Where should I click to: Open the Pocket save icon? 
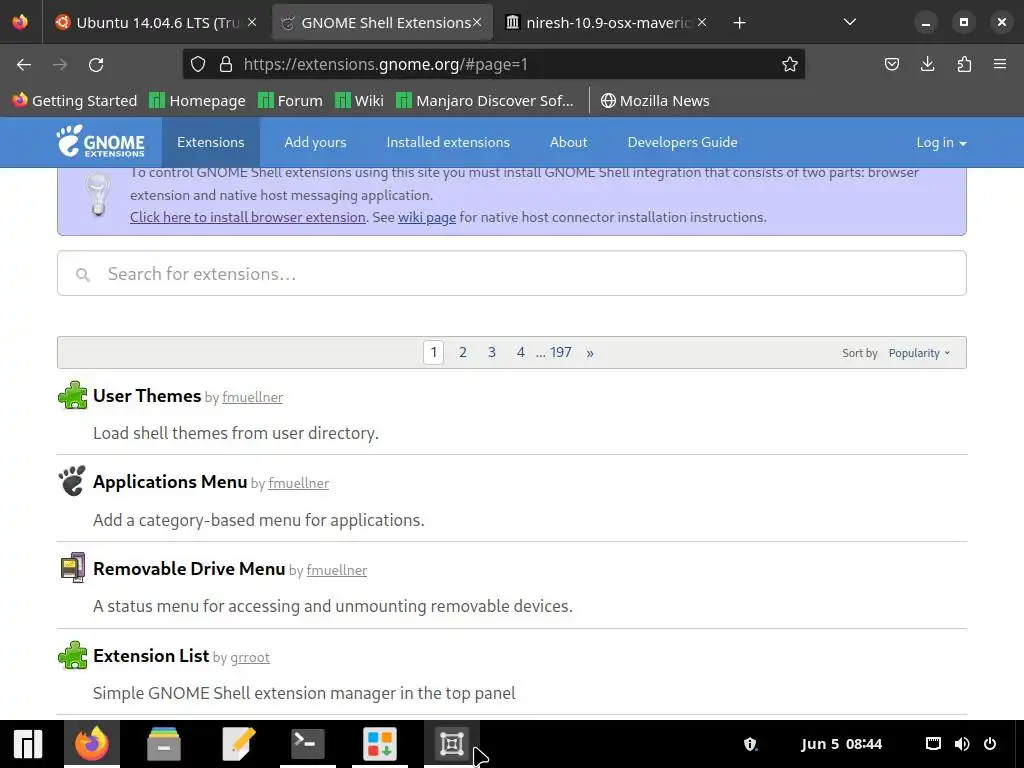point(891,64)
